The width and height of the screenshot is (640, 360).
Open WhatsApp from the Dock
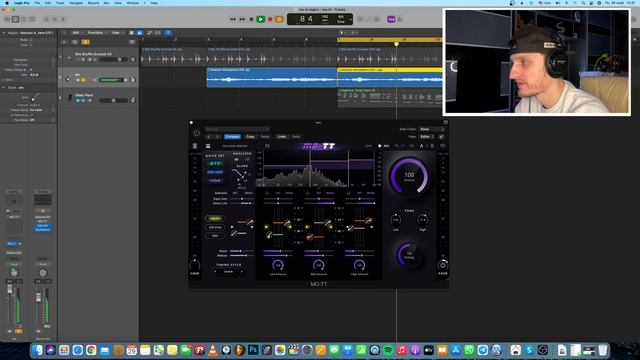click(x=469, y=350)
